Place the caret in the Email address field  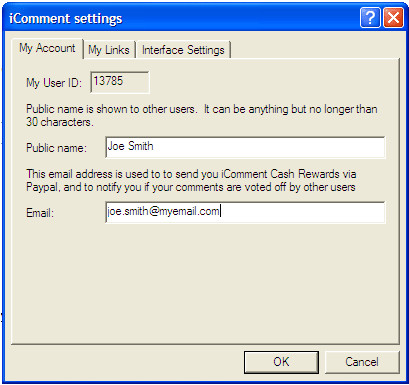[245, 212]
